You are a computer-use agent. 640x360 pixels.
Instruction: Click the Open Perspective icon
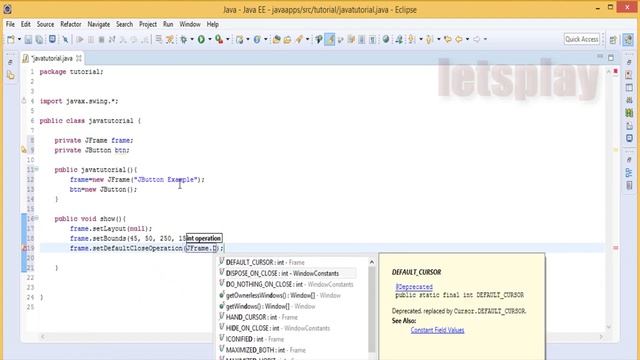[x=613, y=40]
